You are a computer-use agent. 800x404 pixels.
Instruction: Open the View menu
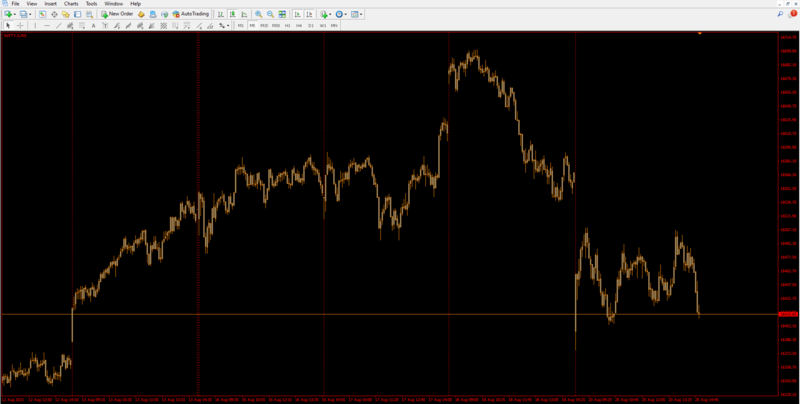click(x=32, y=4)
